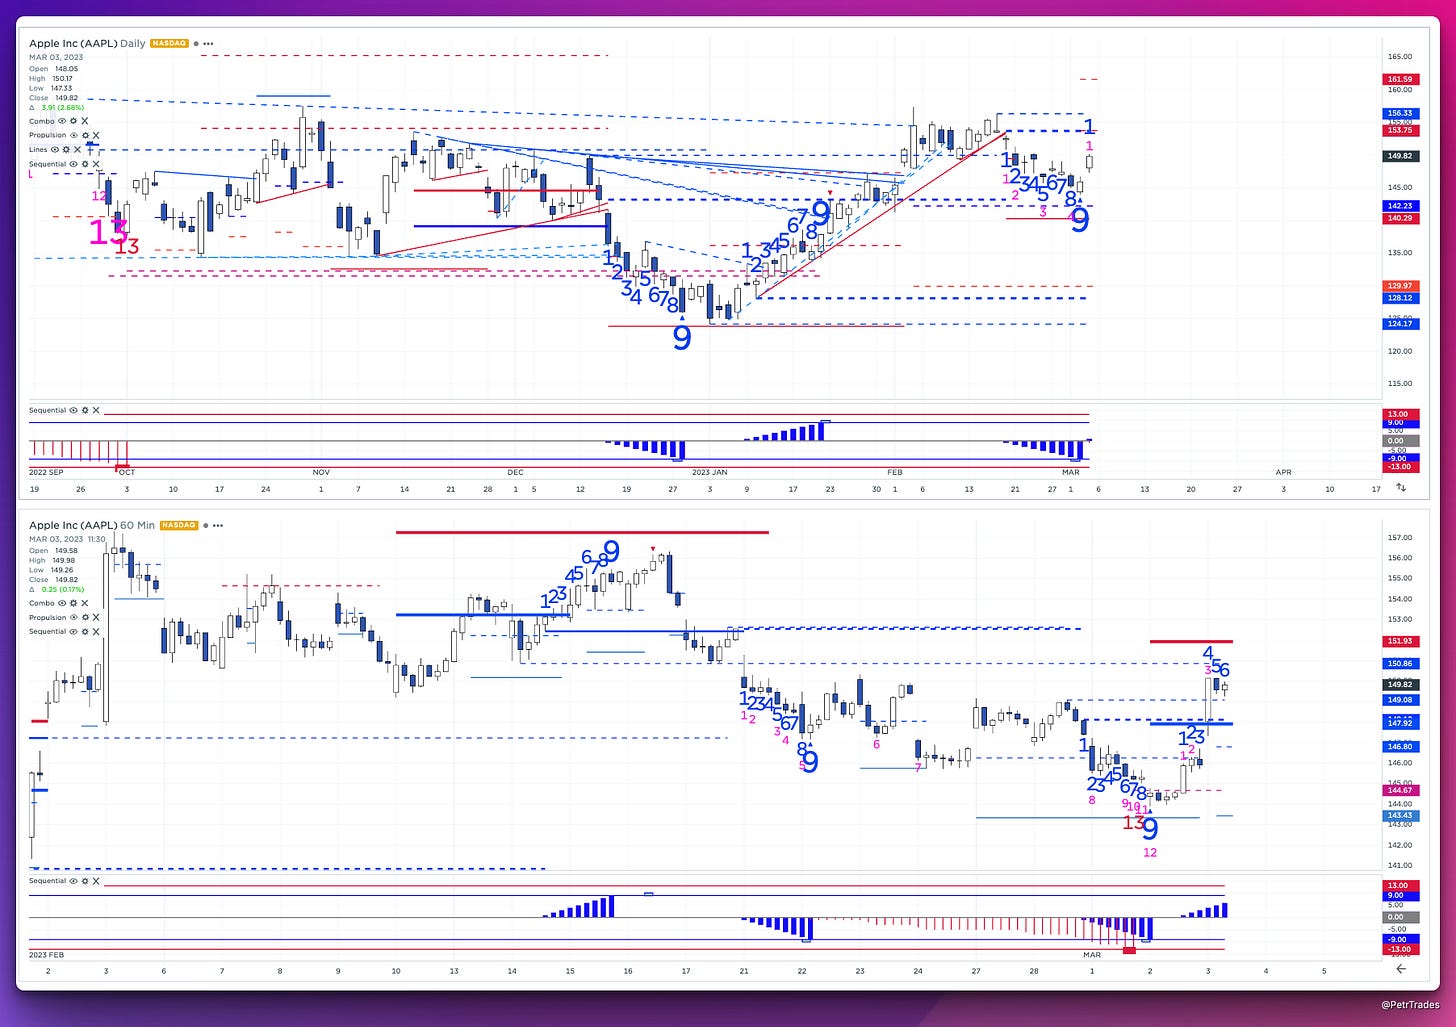Click NASDAQ badge on 60 Min chart
1456x1027 pixels.
click(x=179, y=525)
